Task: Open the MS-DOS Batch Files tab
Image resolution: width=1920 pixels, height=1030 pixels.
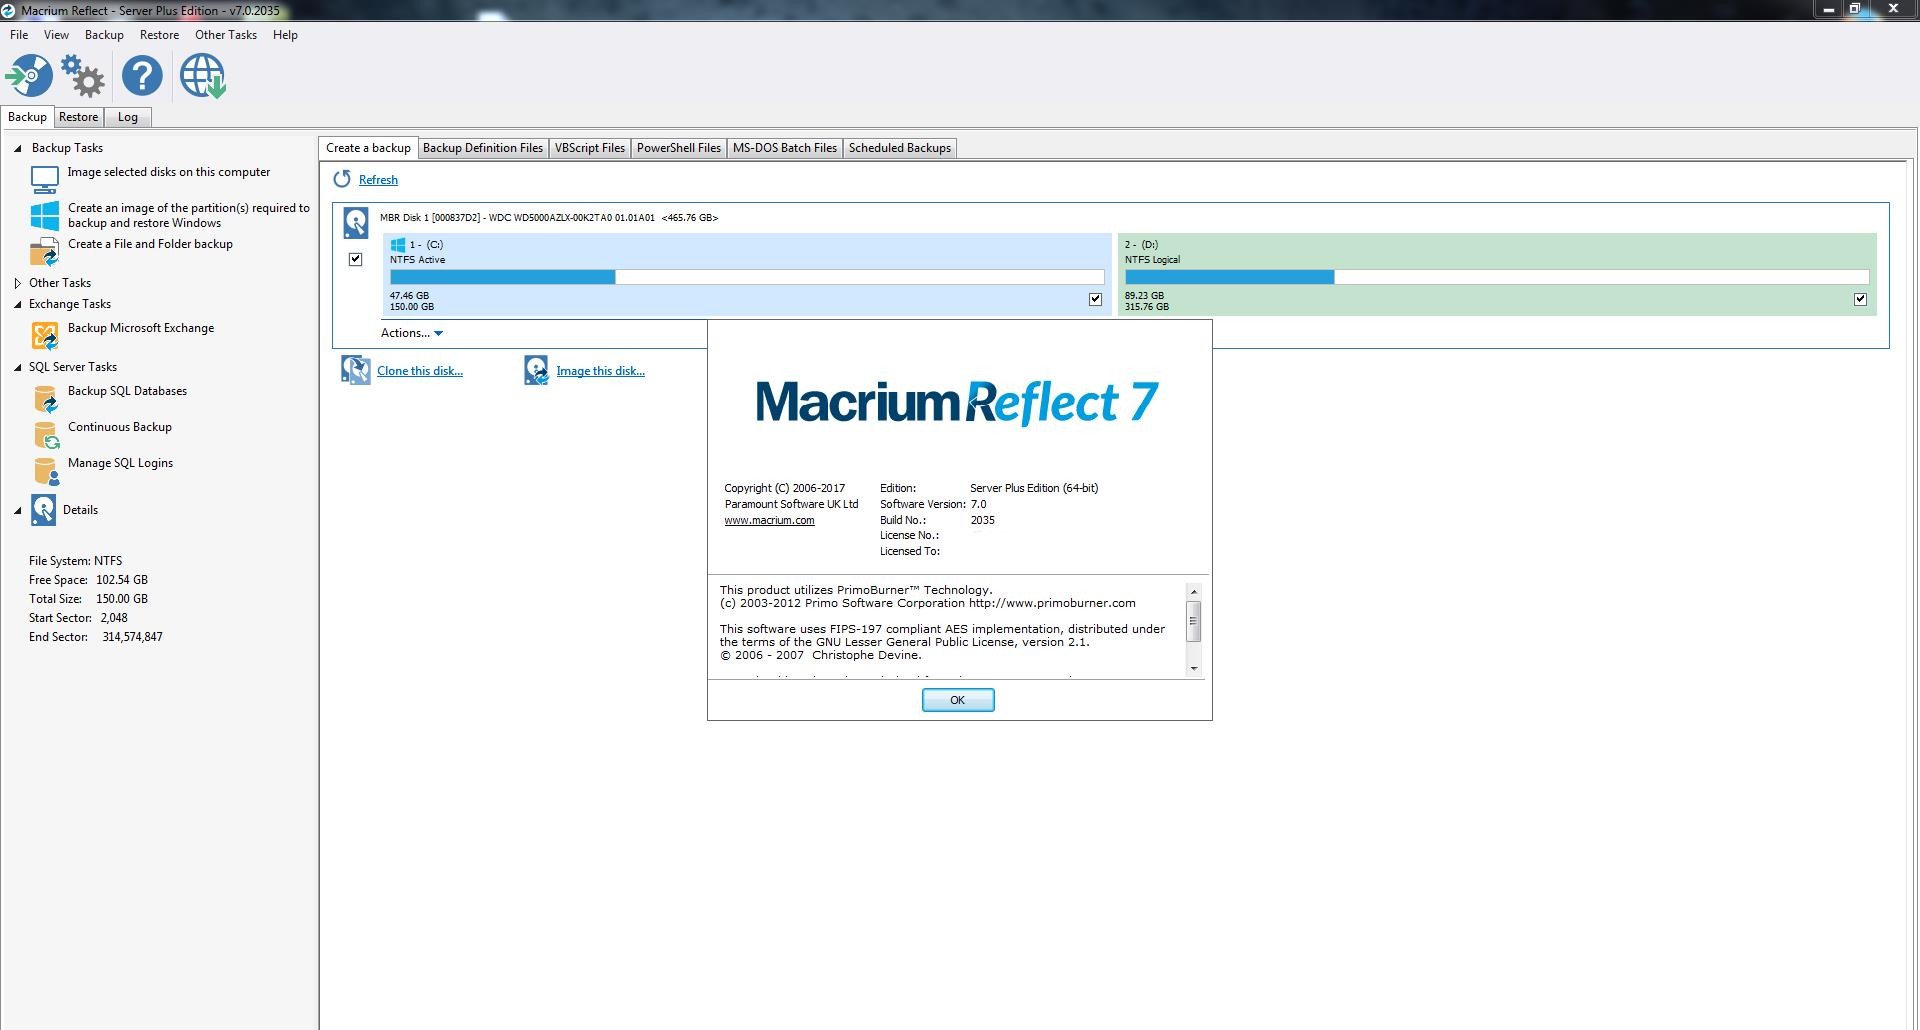Action: [x=785, y=148]
